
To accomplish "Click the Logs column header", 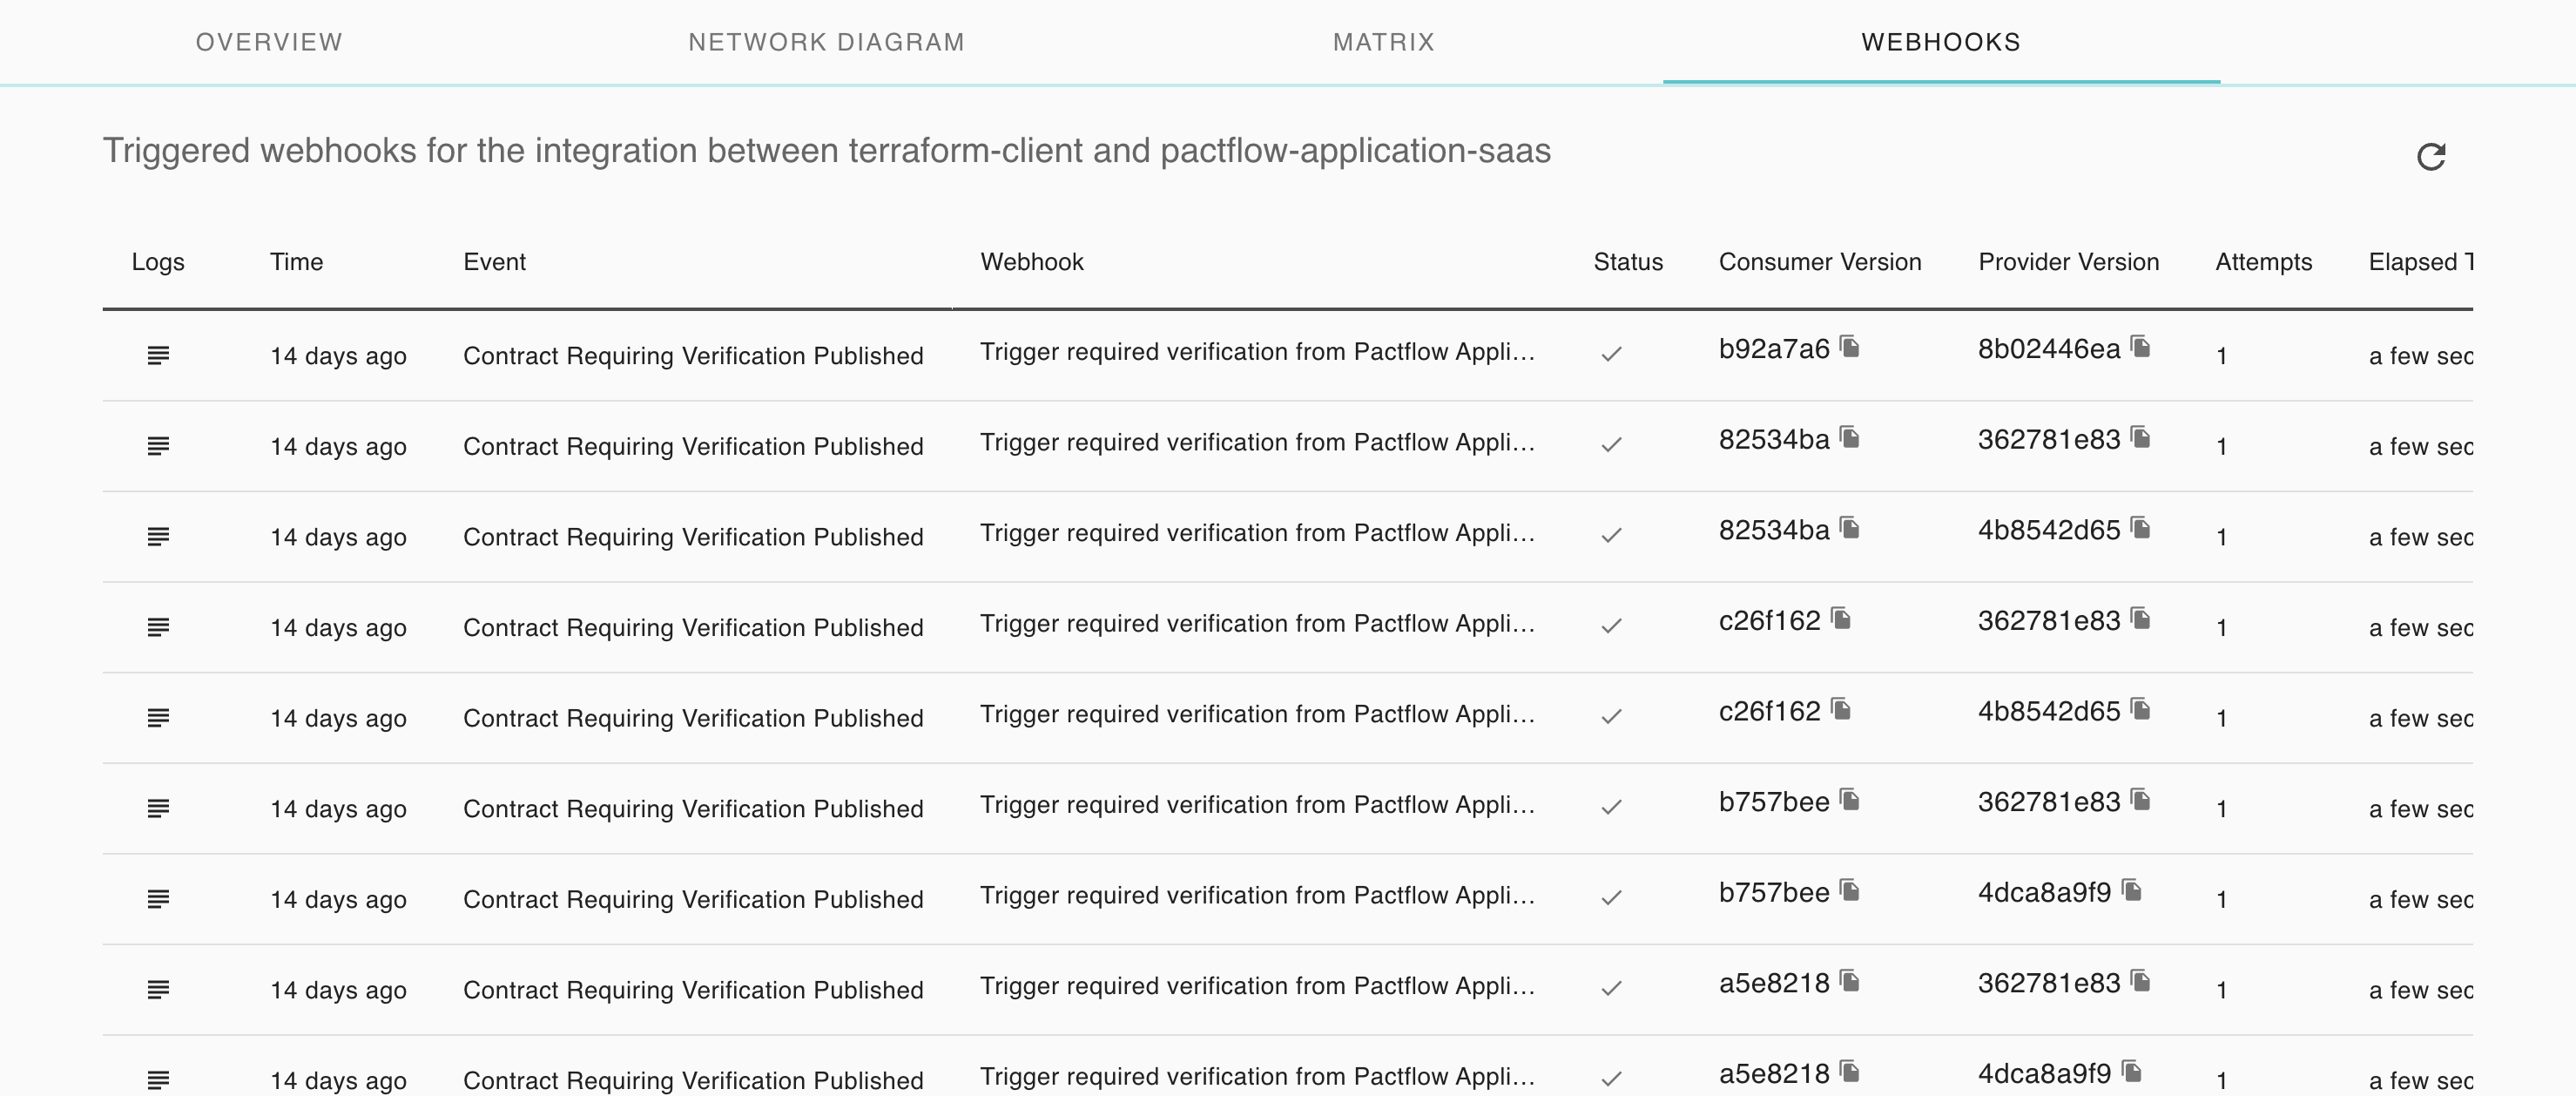I will pos(158,262).
